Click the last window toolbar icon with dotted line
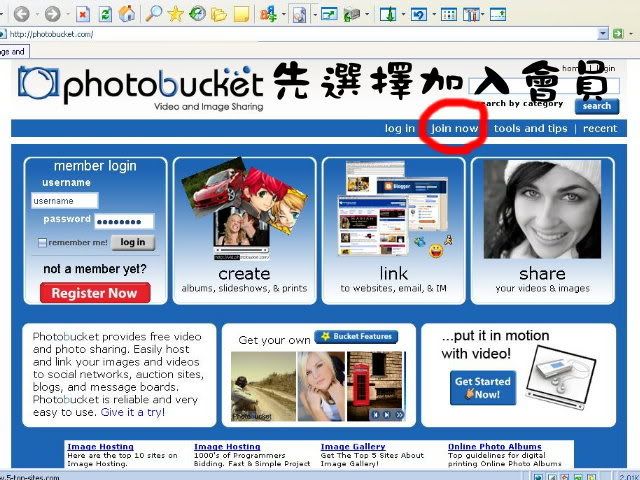Image resolution: width=640 pixels, height=480 pixels. click(498, 15)
